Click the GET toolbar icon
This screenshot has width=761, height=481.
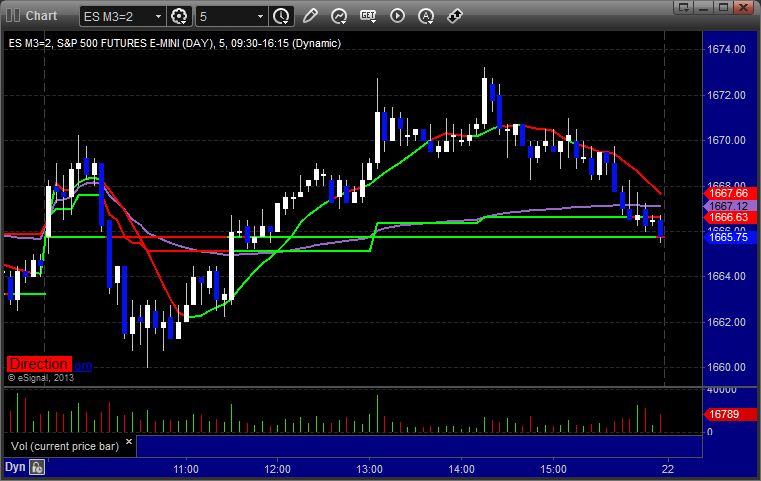[x=368, y=16]
